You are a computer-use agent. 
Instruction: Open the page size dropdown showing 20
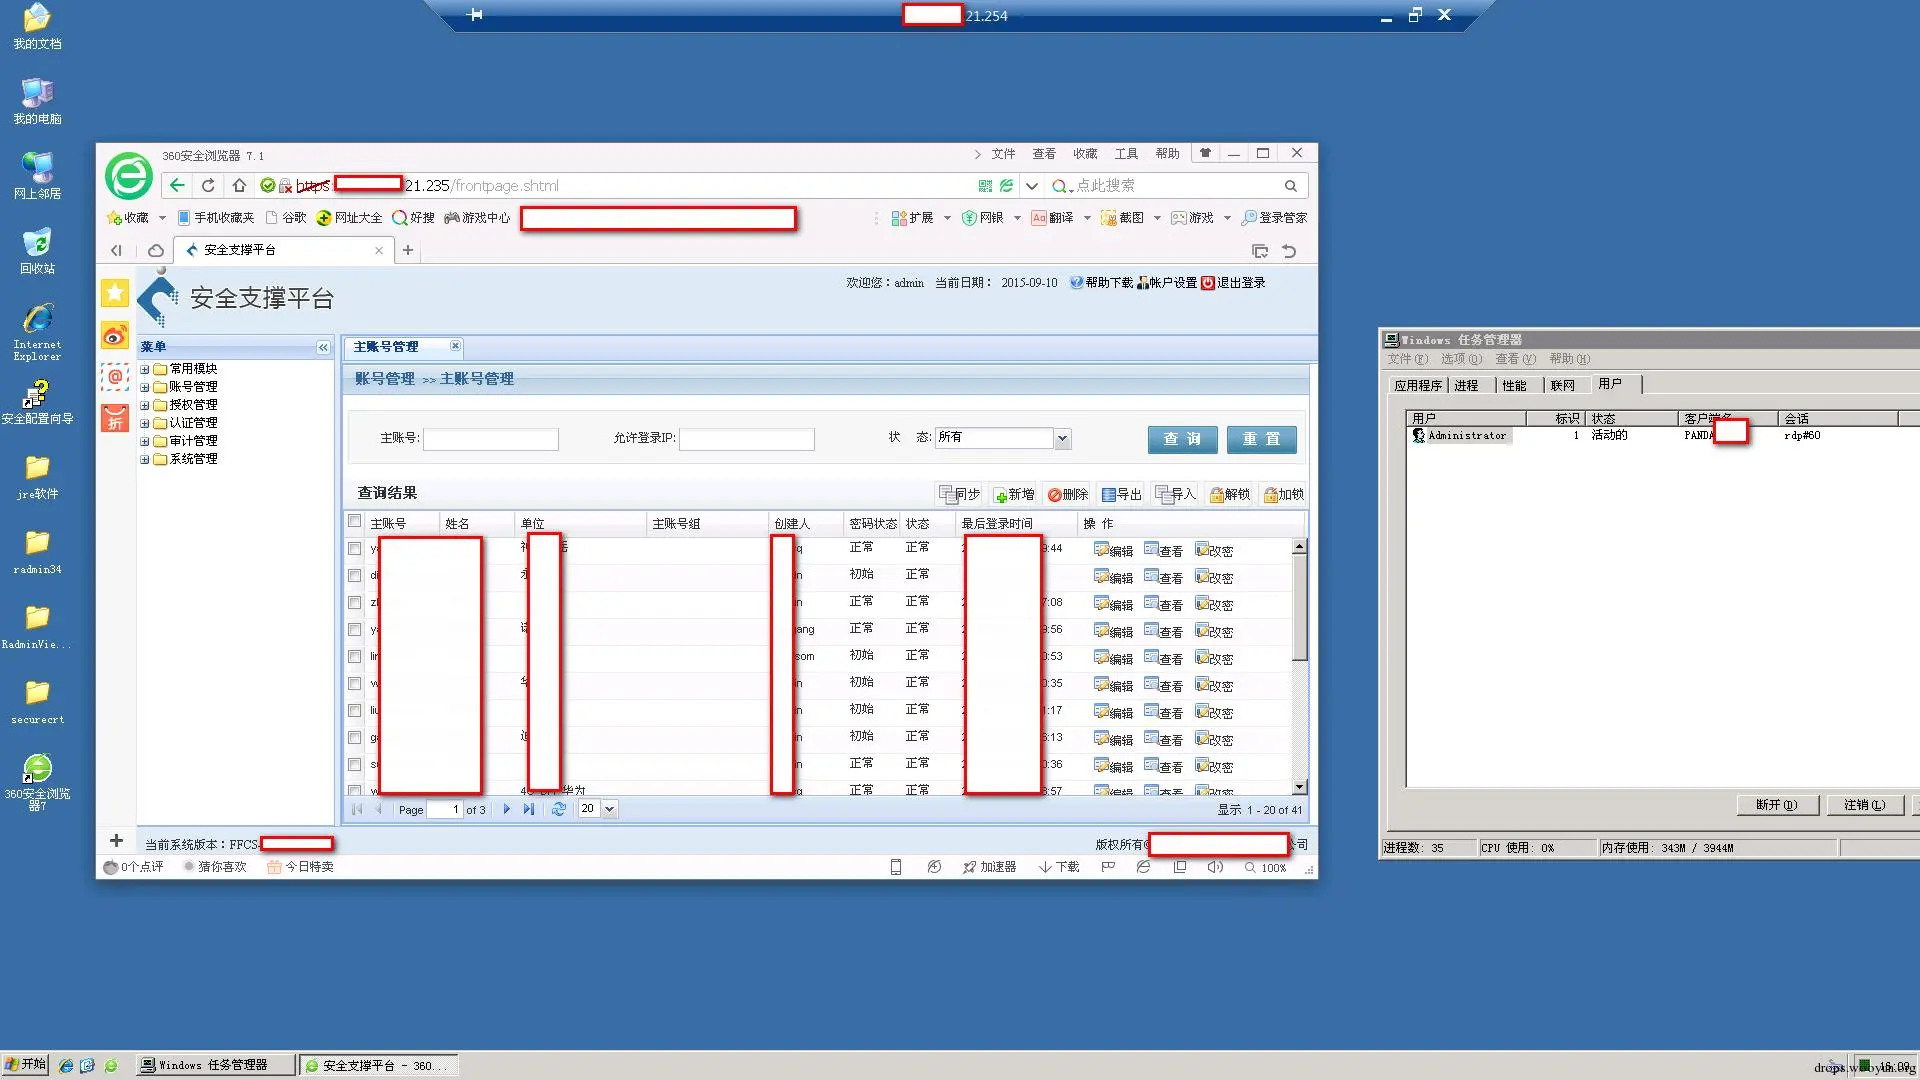coord(609,810)
